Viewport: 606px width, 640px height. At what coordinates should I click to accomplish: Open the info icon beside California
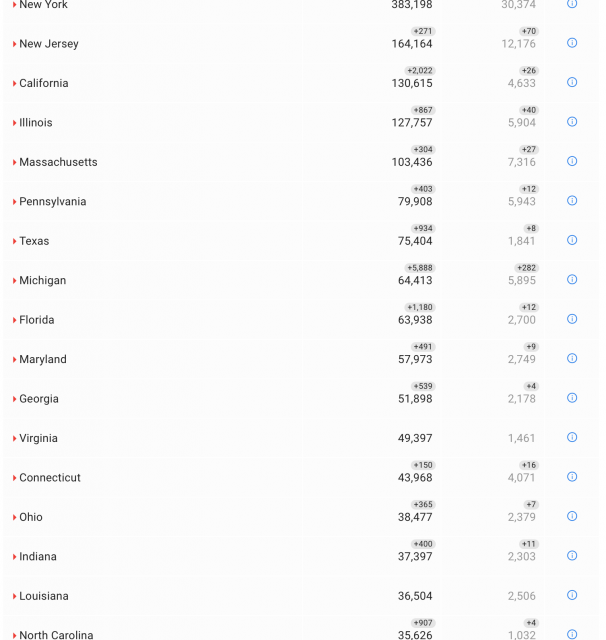coord(572,82)
